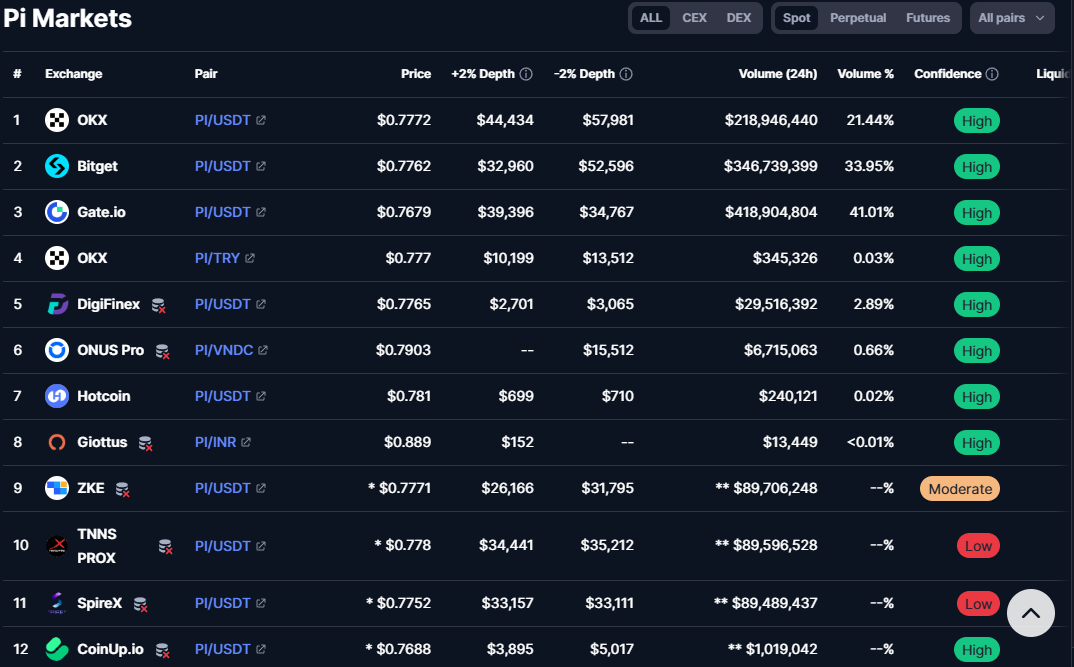Open the Hotcoin exchange logo
This screenshot has height=667, width=1074.
tap(57, 396)
